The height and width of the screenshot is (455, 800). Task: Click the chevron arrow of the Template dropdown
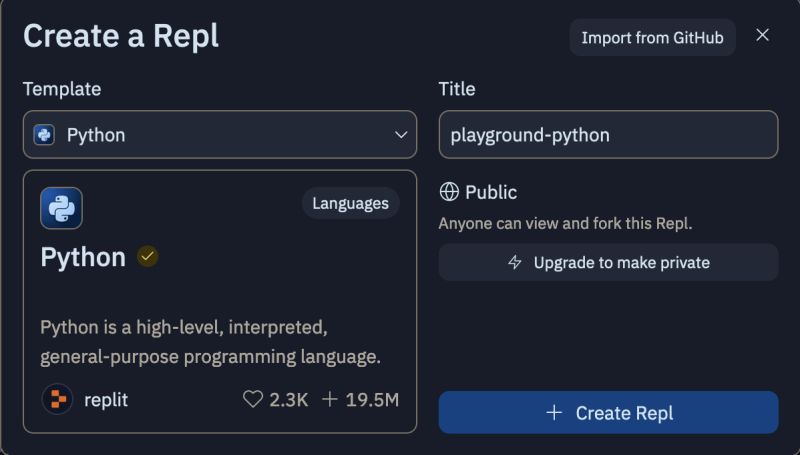401,135
